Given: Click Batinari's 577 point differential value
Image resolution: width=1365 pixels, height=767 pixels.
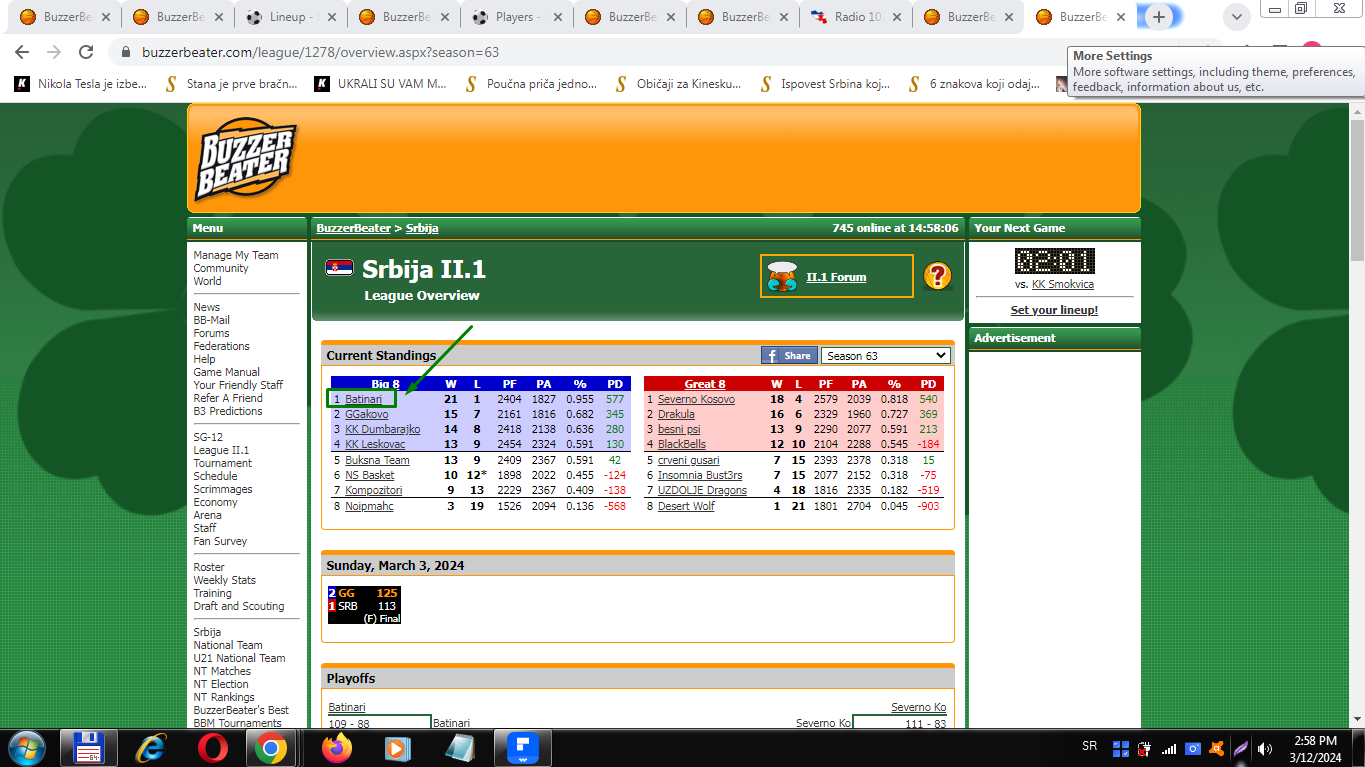Looking at the screenshot, I should 614,399.
